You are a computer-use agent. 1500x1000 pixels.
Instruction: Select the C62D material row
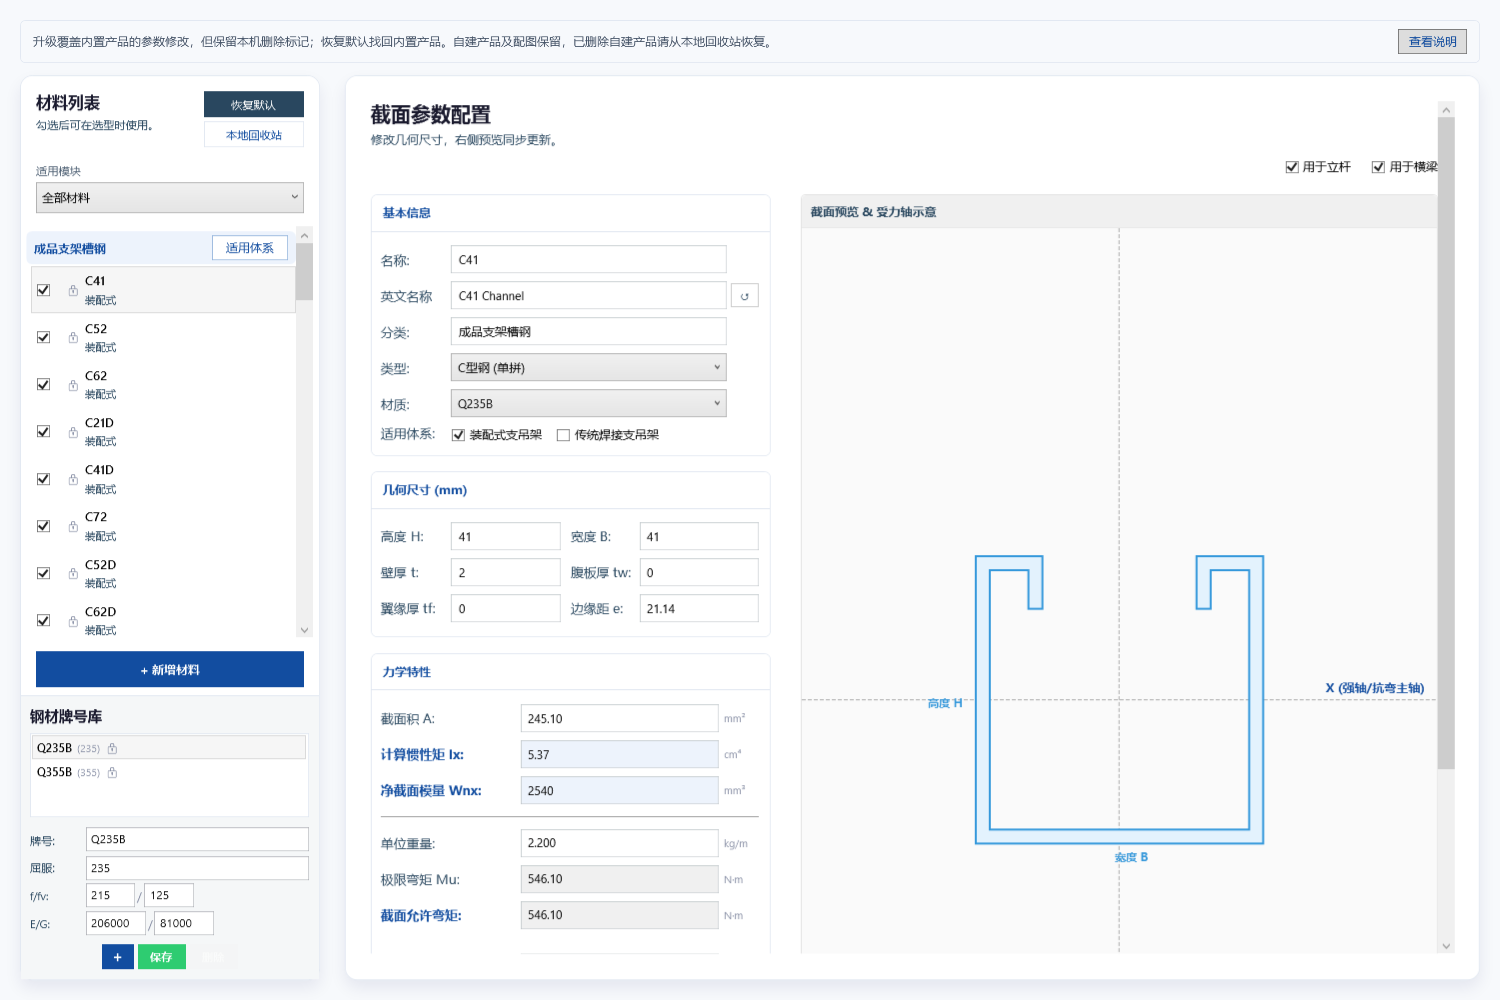click(x=164, y=621)
